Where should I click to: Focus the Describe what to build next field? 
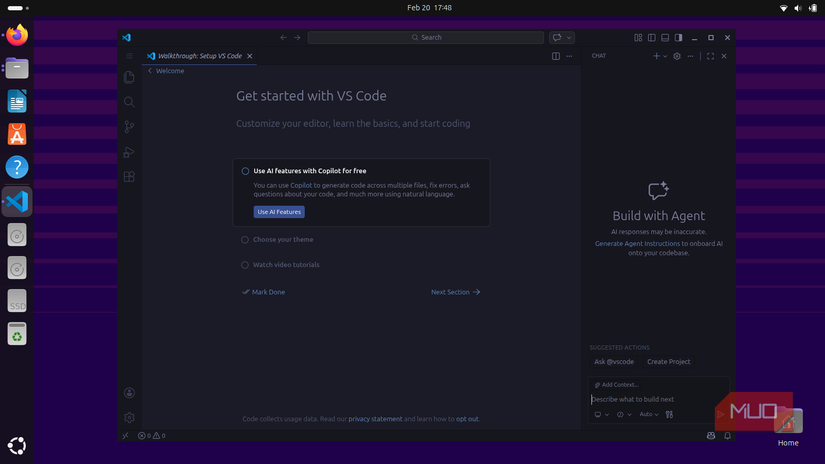click(x=658, y=399)
